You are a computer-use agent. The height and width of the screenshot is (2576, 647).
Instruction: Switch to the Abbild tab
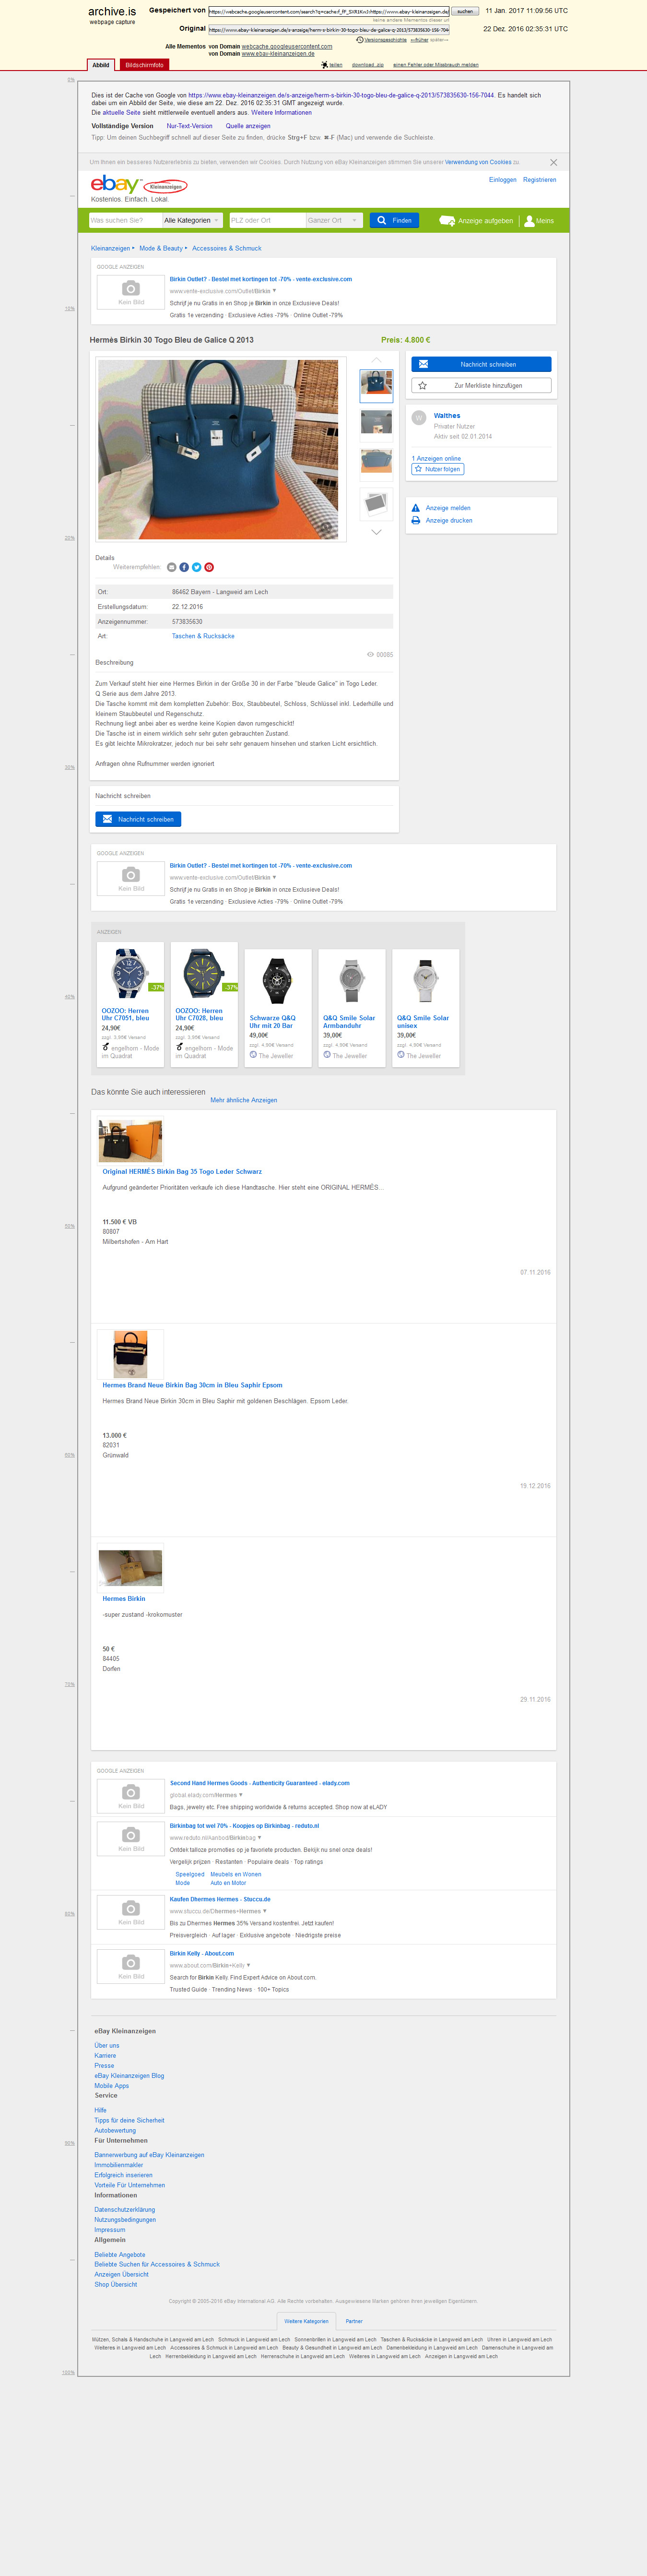101,65
